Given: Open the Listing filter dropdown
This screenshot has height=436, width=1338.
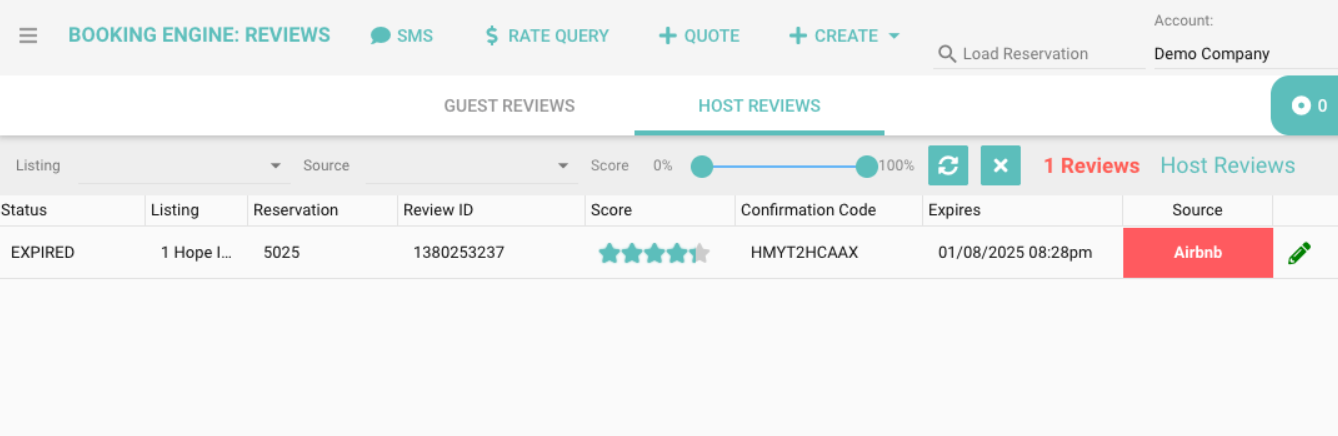Looking at the screenshot, I should pos(182,166).
